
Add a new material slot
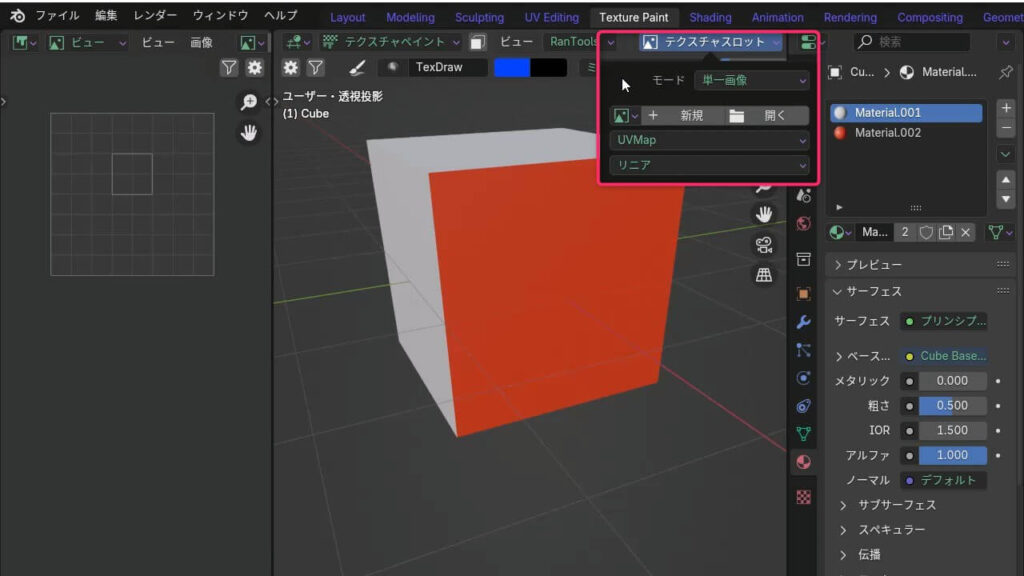[x=1006, y=108]
